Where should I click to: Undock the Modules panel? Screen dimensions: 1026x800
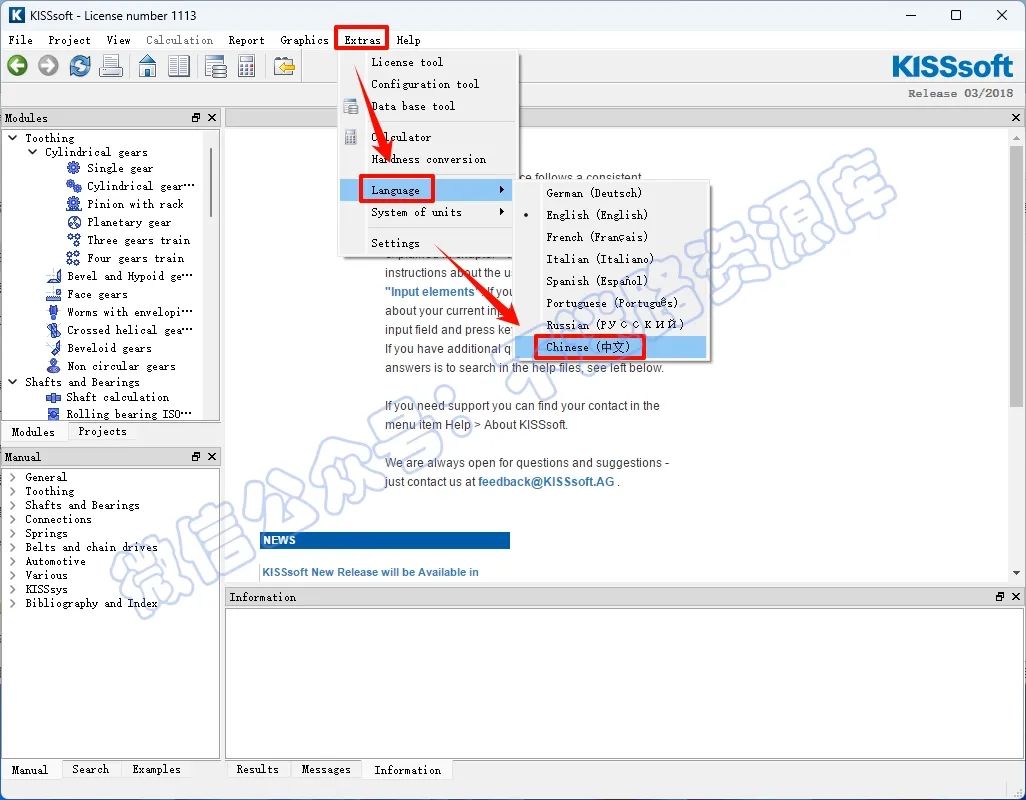(x=196, y=118)
